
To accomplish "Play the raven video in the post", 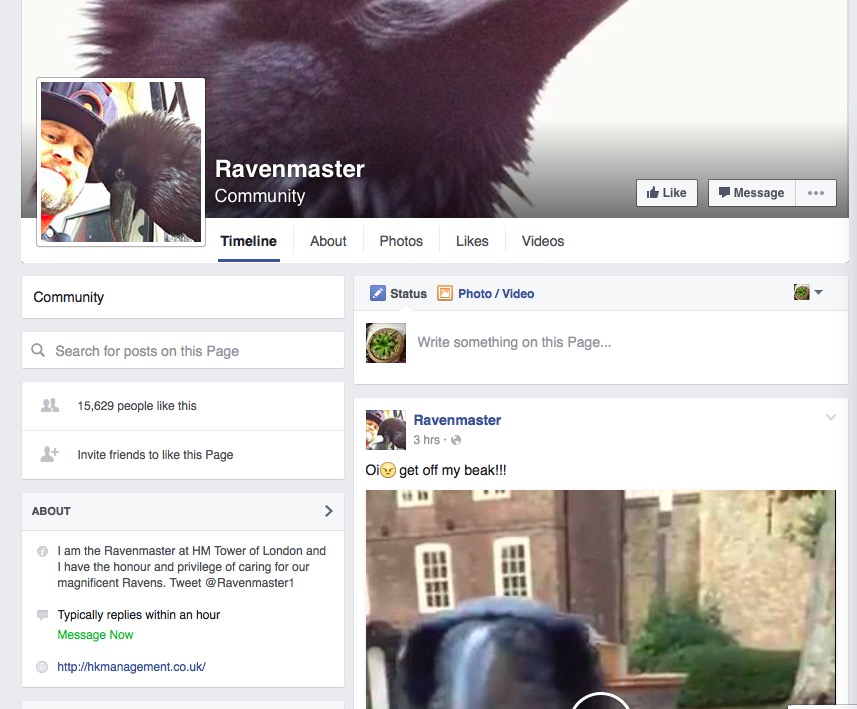I will click(x=601, y=703).
